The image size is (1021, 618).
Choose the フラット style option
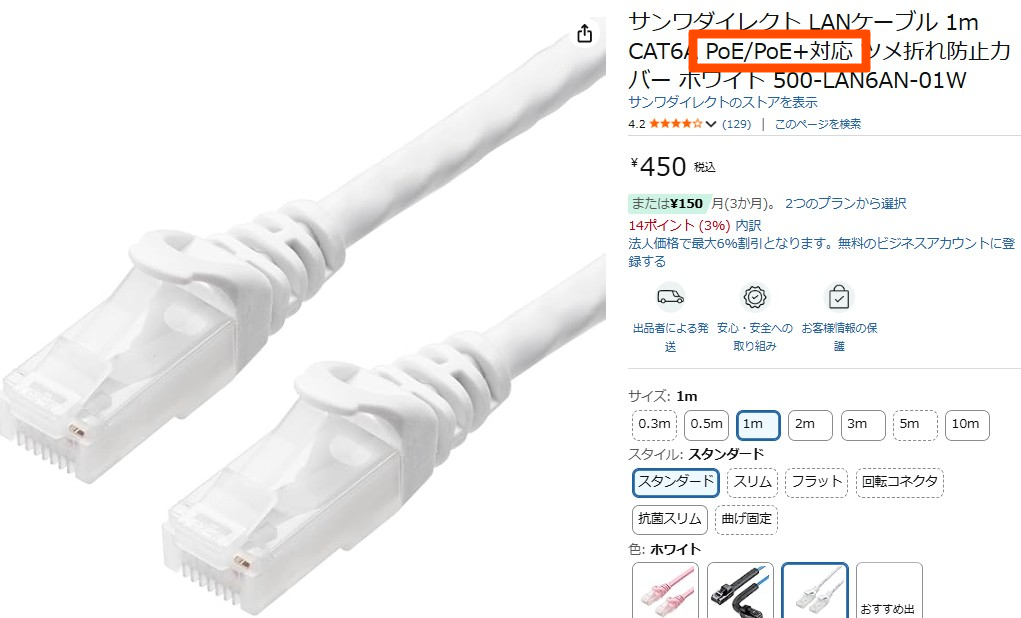tap(816, 483)
